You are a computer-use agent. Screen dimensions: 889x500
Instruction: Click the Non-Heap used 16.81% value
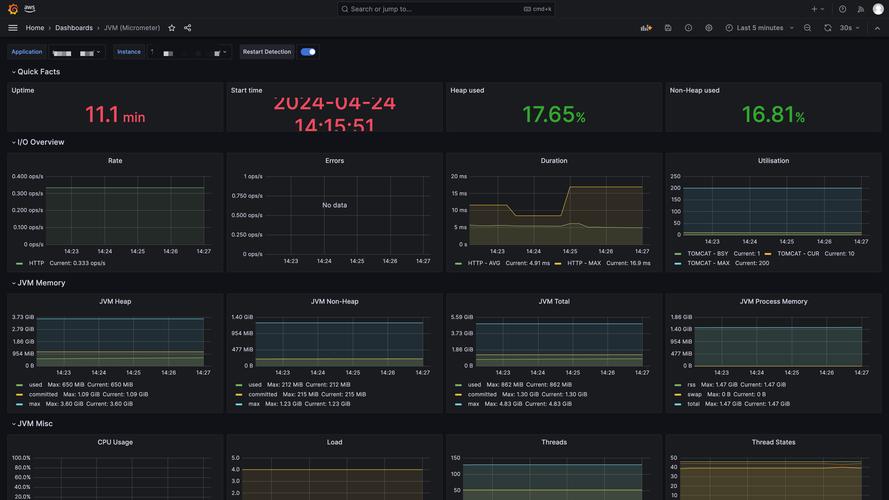(773, 115)
